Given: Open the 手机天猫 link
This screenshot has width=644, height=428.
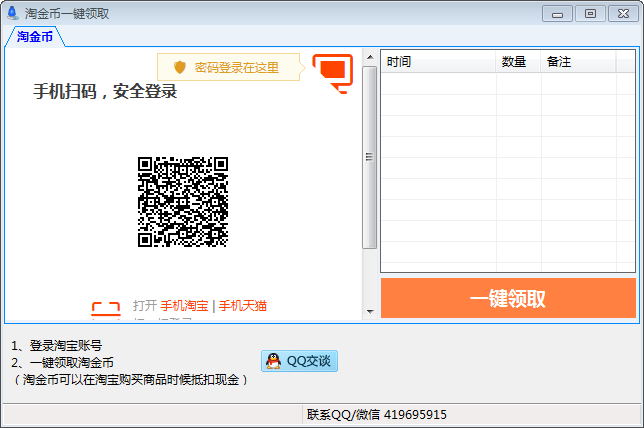Looking at the screenshot, I should 243,306.
